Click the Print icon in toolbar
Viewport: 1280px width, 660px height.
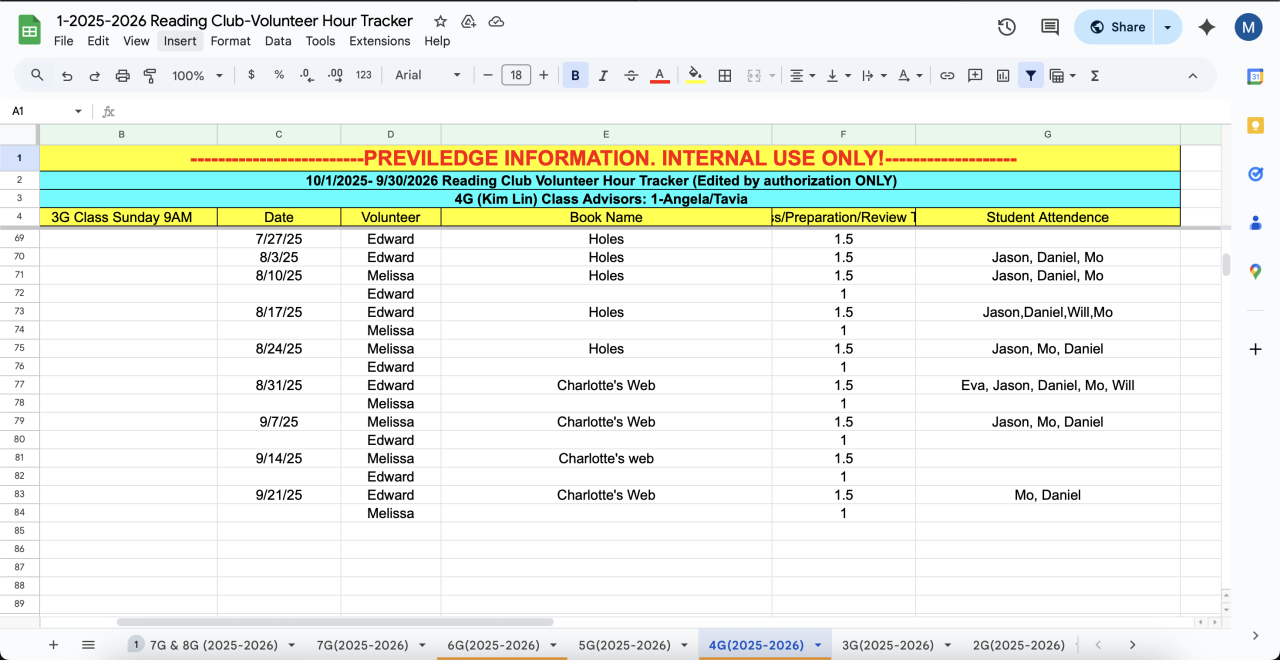pyautogui.click(x=122, y=76)
